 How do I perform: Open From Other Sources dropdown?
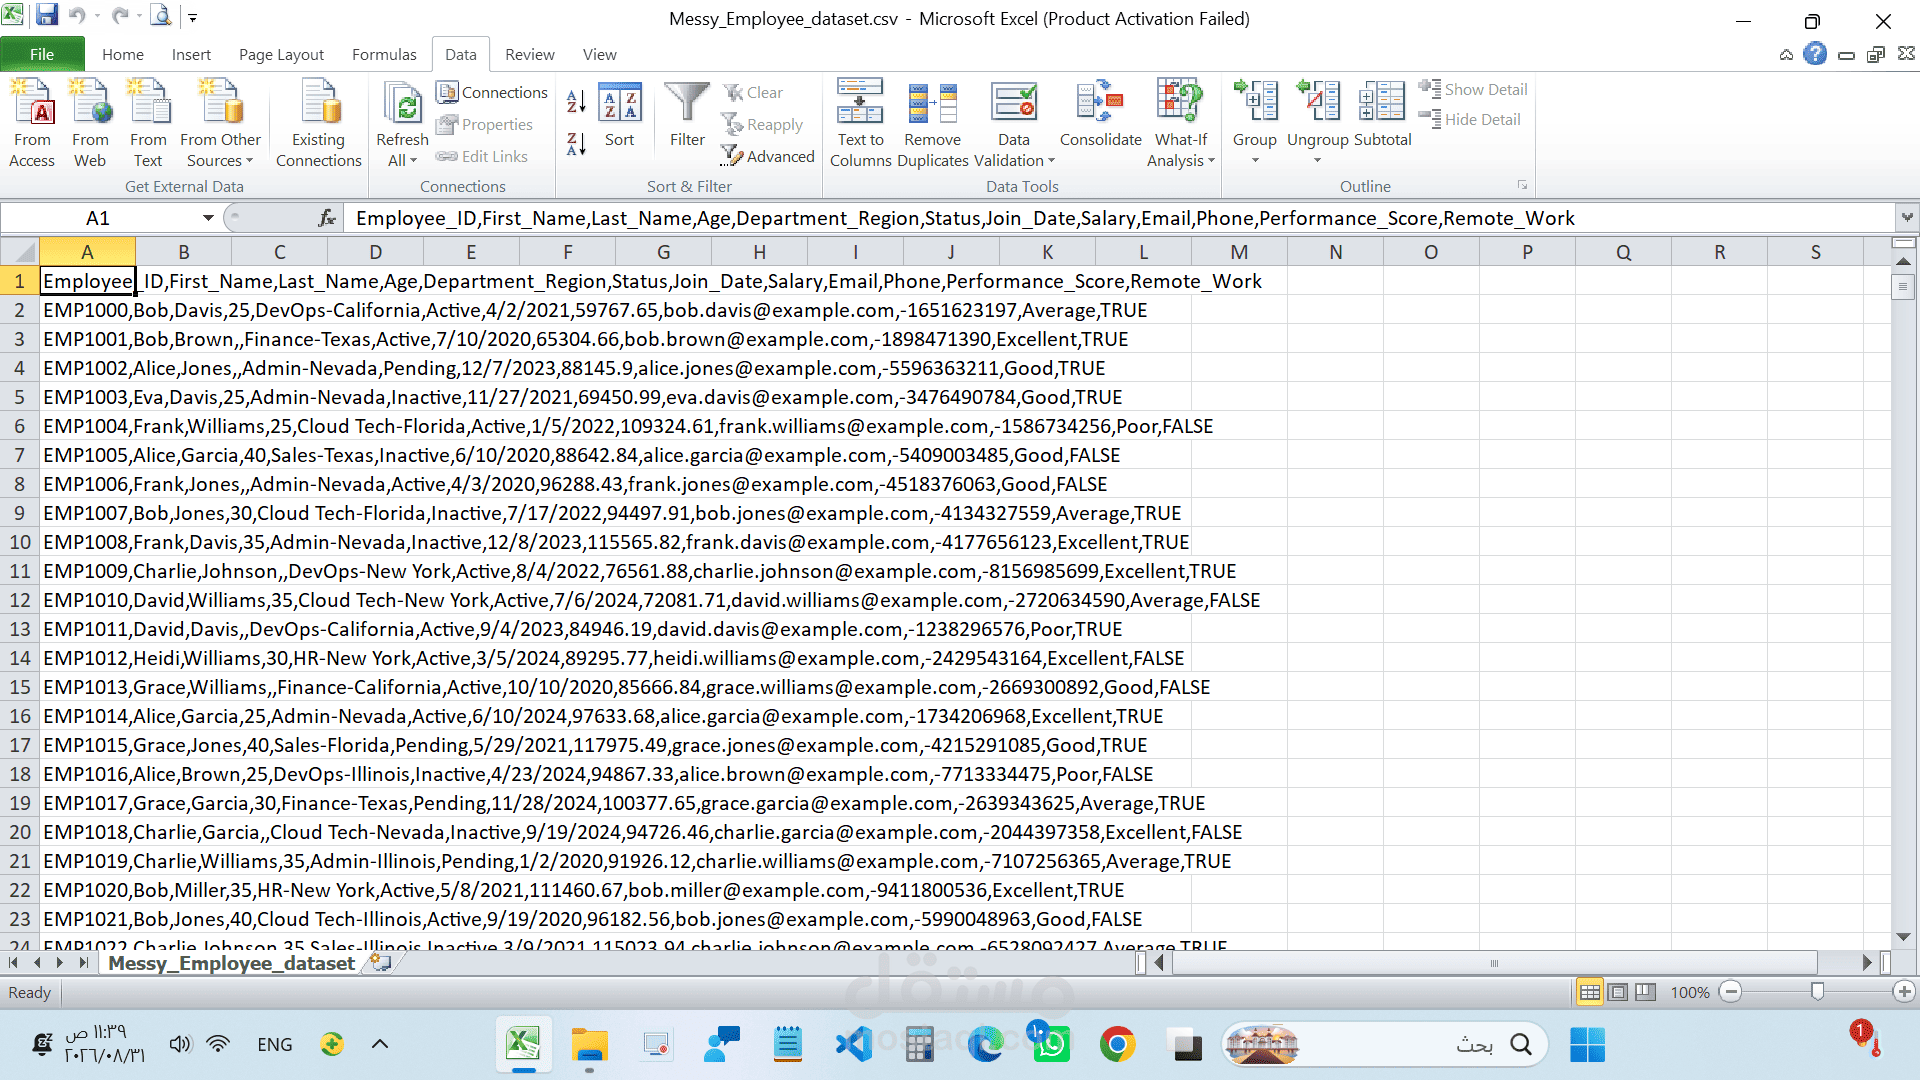pyautogui.click(x=220, y=123)
